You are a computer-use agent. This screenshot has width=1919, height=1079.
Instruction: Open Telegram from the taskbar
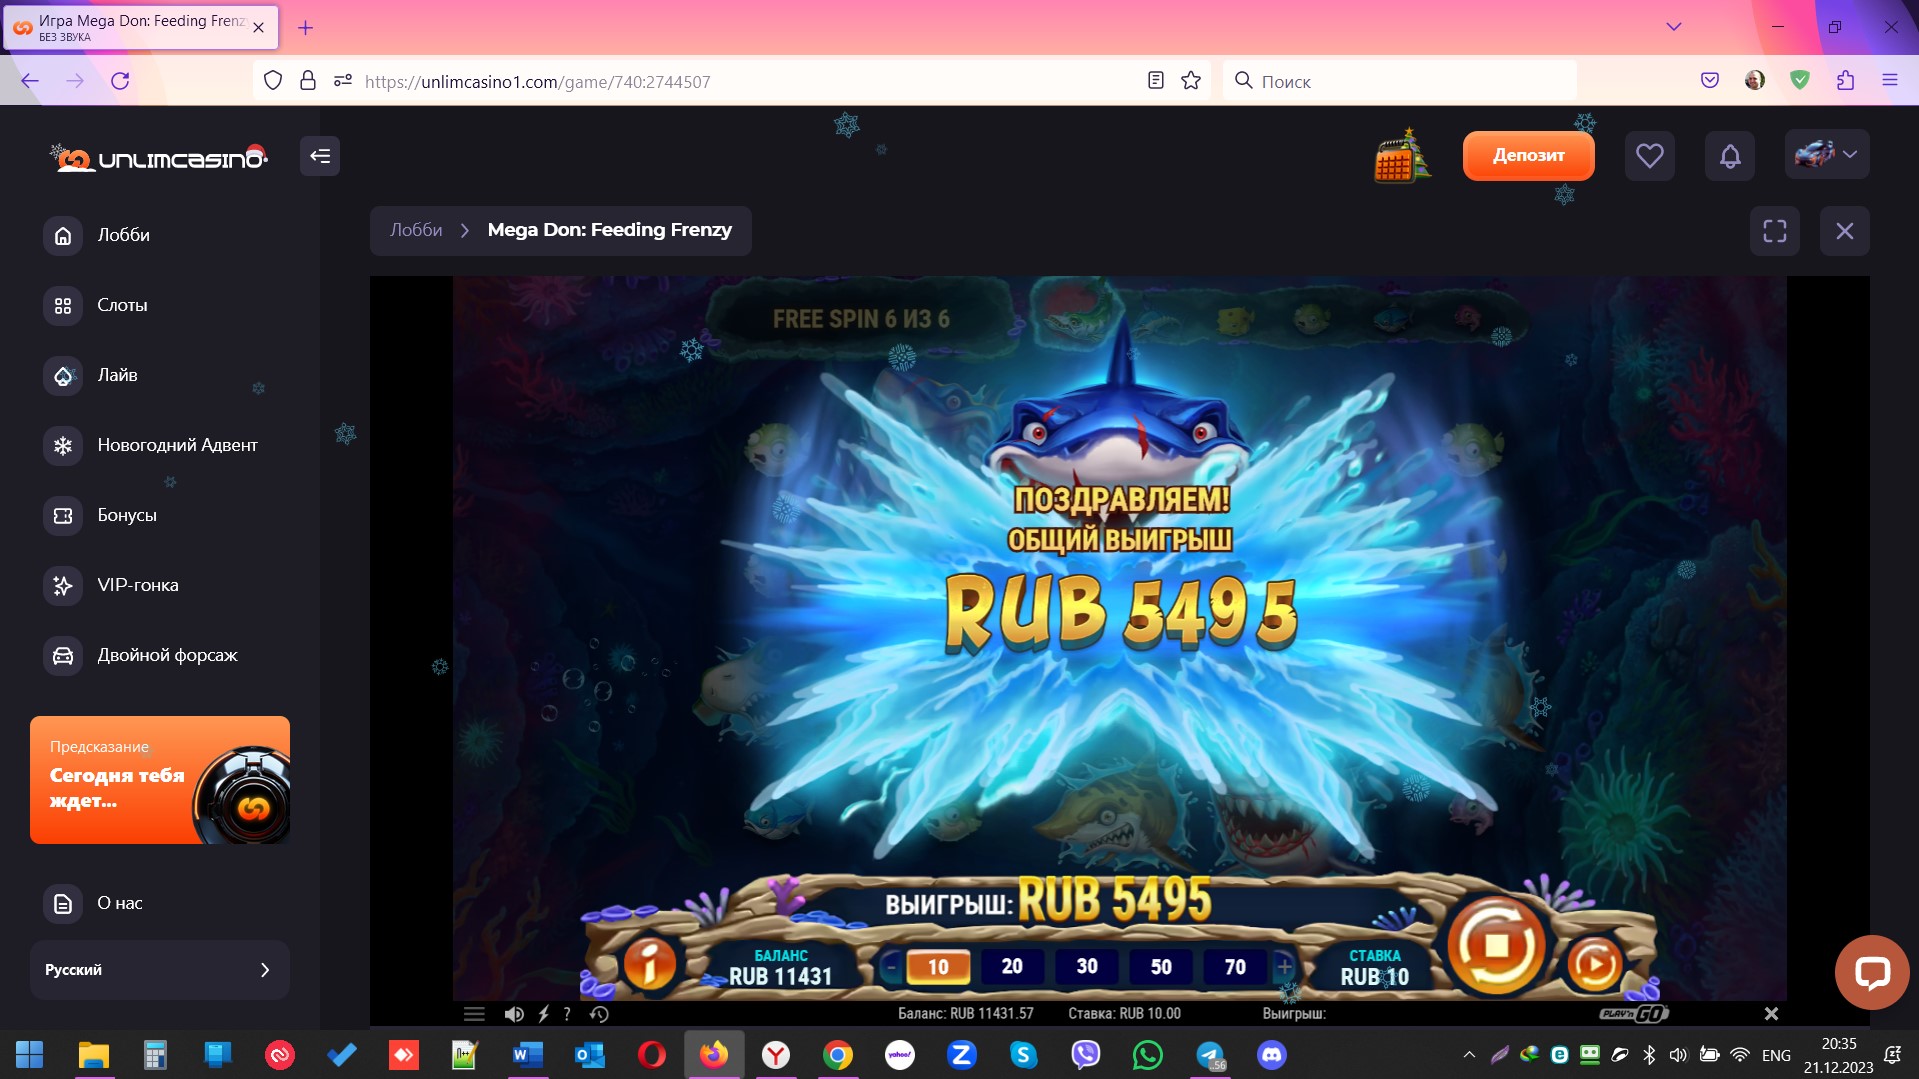click(1211, 1055)
